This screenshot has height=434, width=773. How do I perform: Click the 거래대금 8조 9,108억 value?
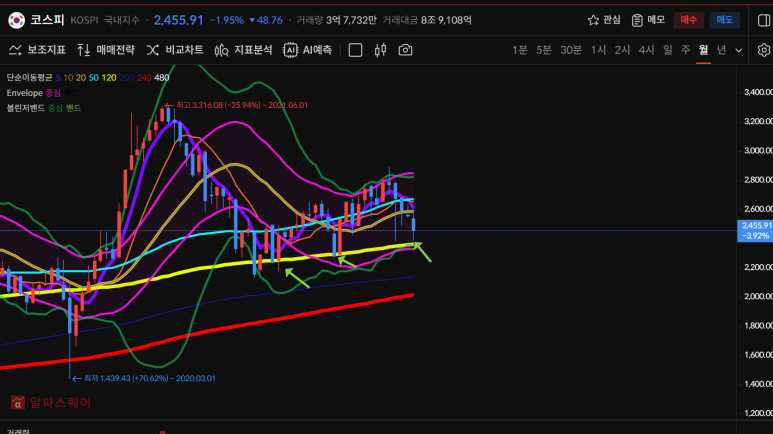427,20
